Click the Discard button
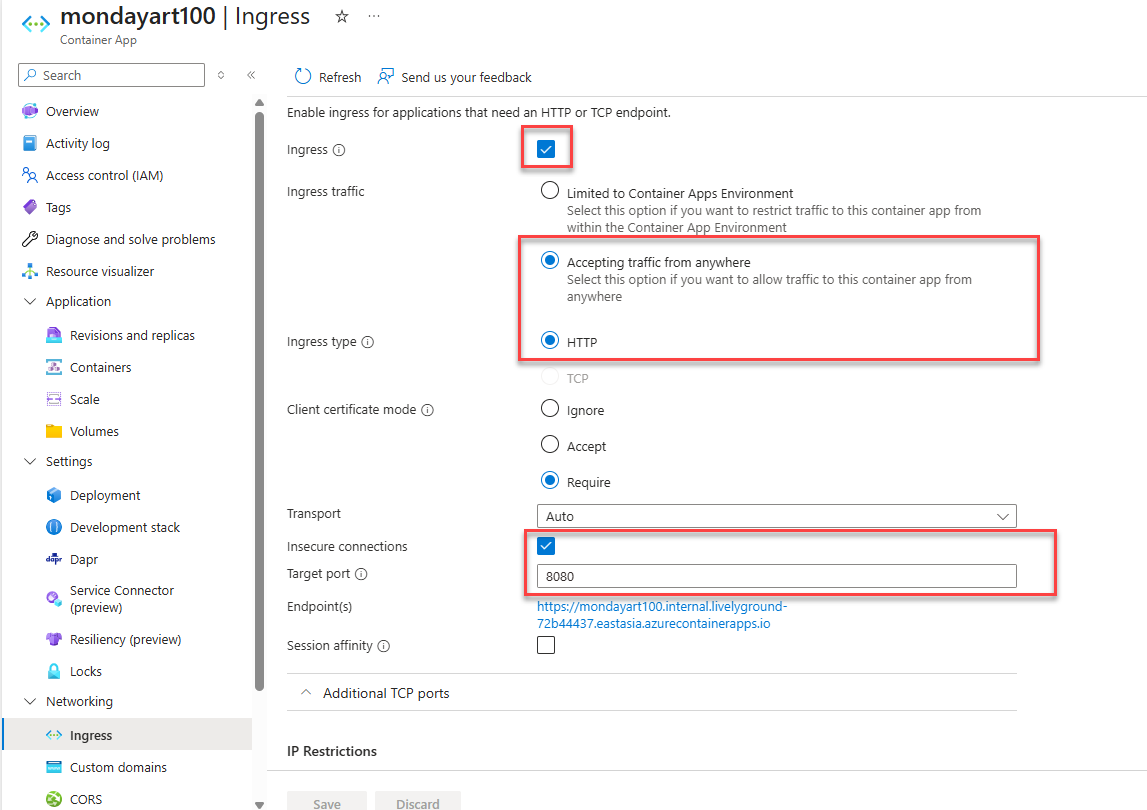This screenshot has width=1147, height=810. [418, 802]
